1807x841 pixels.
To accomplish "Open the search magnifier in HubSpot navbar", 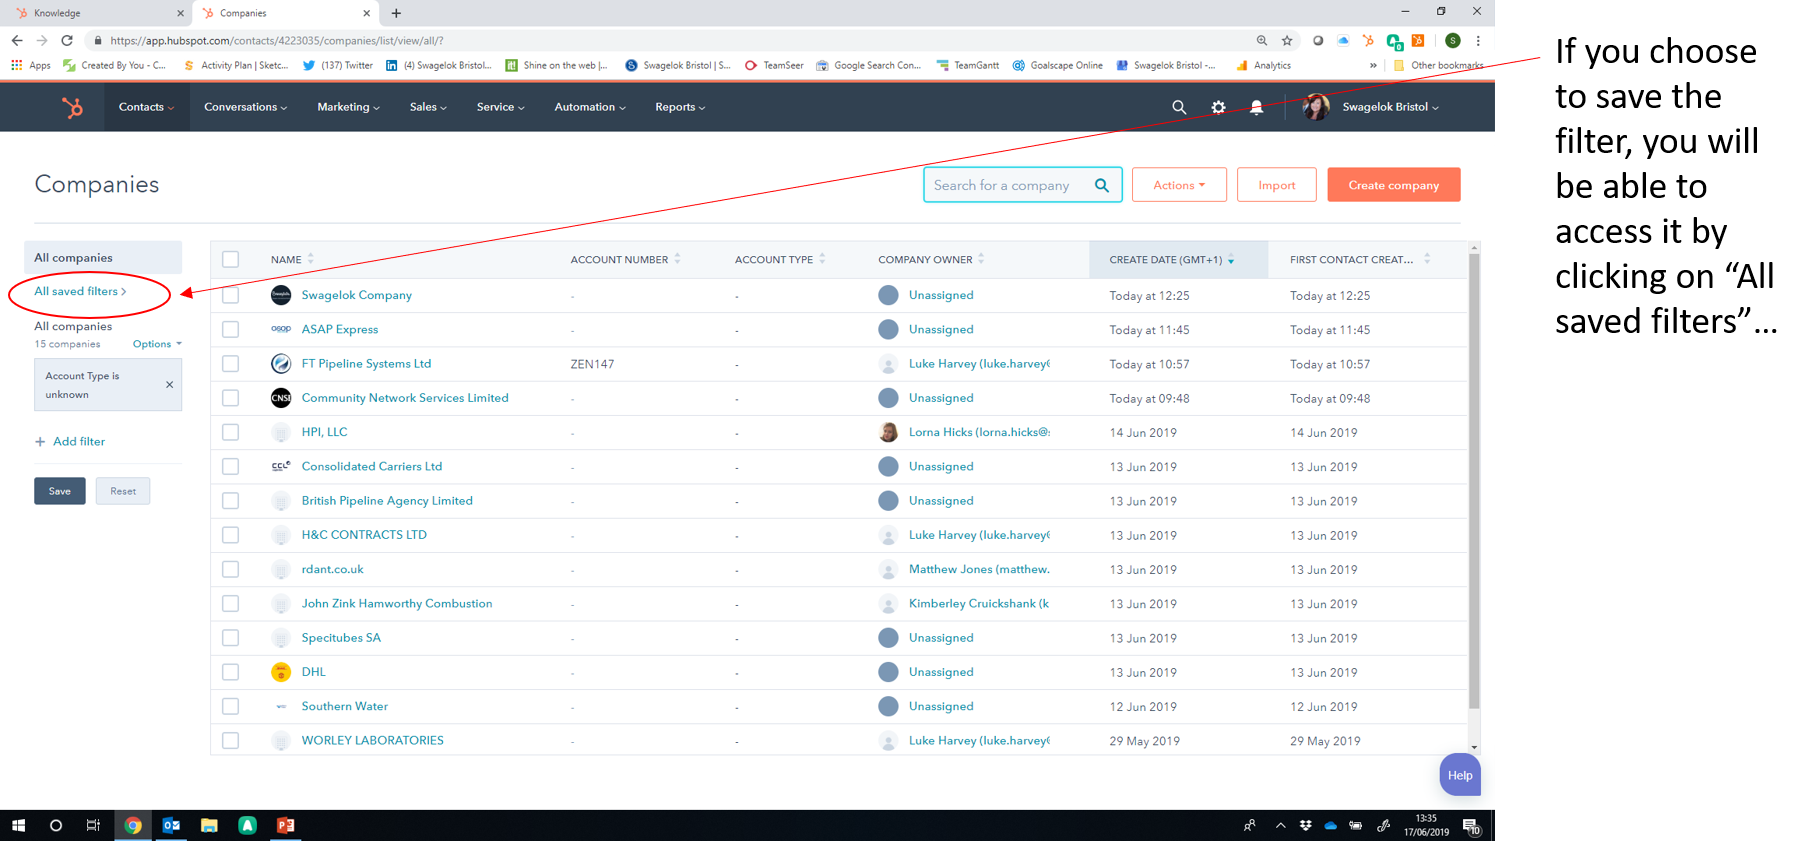I will (x=1179, y=107).
